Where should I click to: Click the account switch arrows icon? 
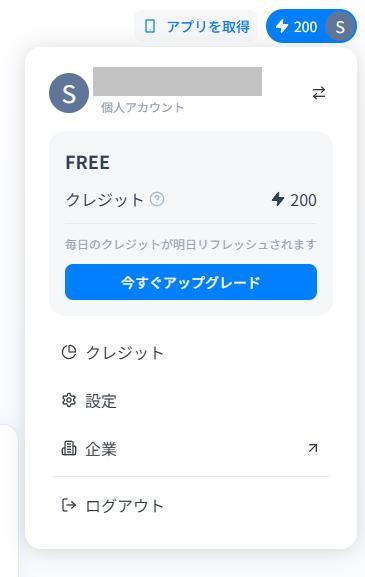[x=319, y=93]
